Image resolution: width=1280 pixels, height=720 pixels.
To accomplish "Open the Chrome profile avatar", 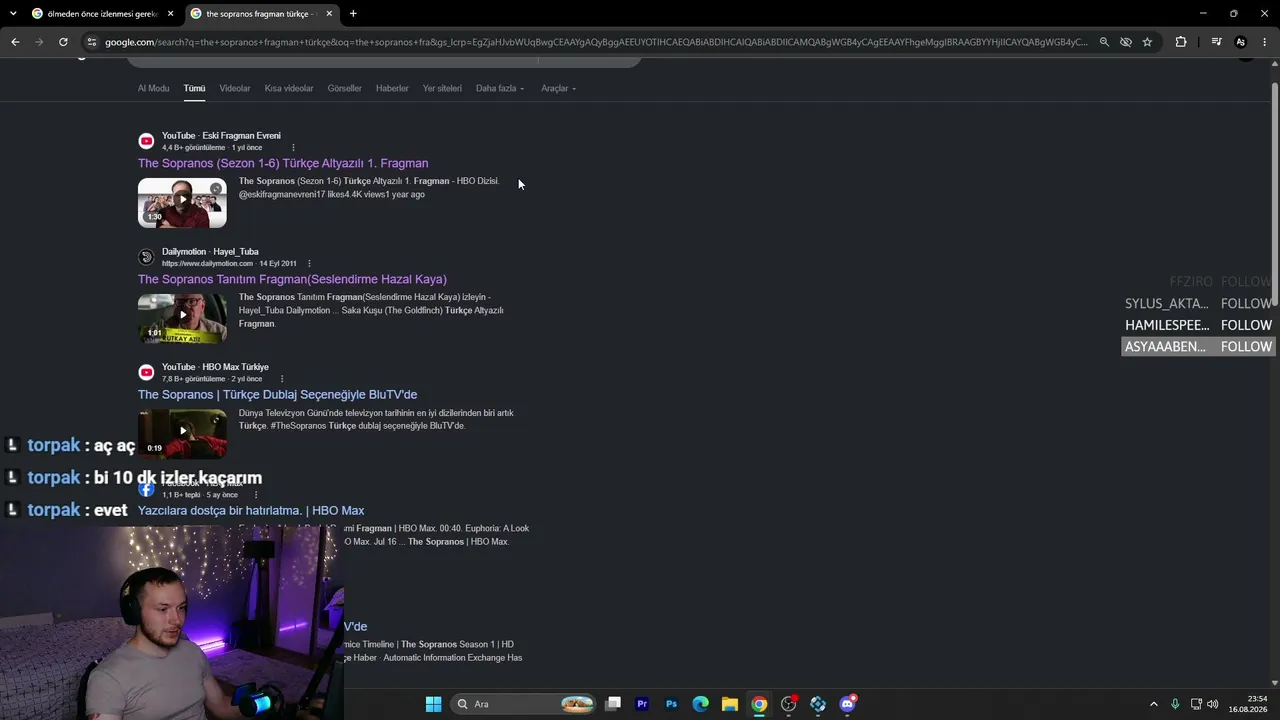I will 1241,42.
